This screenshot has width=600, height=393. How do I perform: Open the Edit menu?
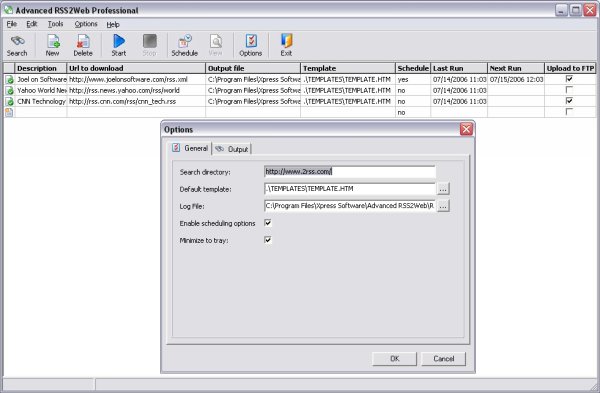(x=32, y=24)
